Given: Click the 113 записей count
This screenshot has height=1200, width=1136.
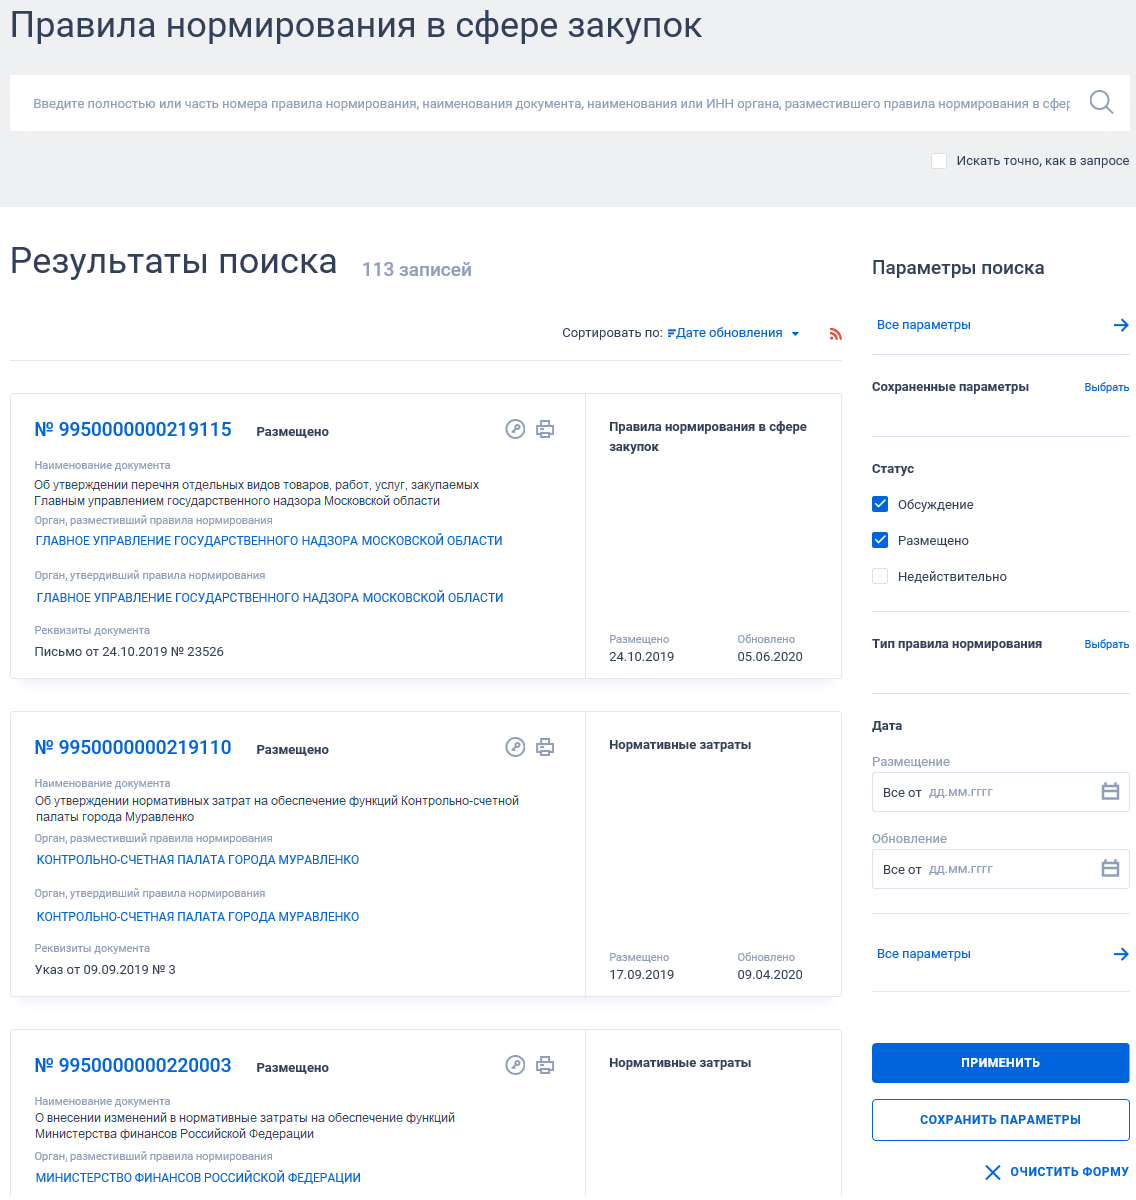Looking at the screenshot, I should pyautogui.click(x=416, y=270).
